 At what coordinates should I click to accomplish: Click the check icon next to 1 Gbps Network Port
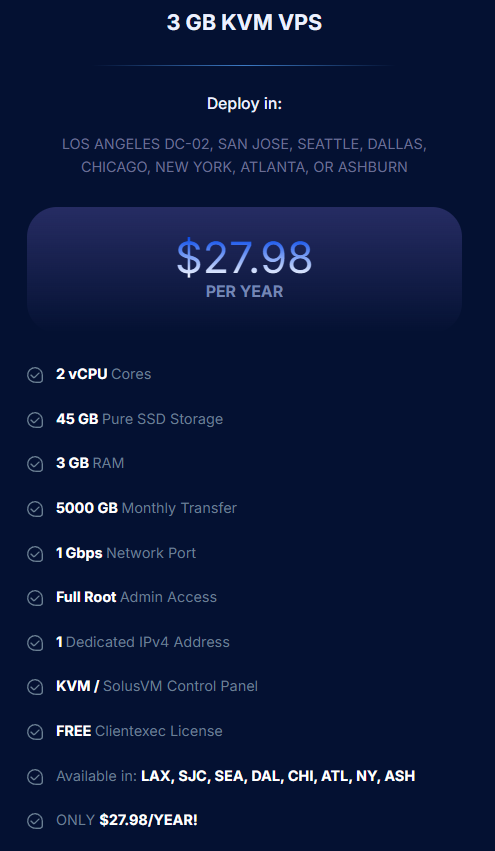pyautogui.click(x=35, y=554)
